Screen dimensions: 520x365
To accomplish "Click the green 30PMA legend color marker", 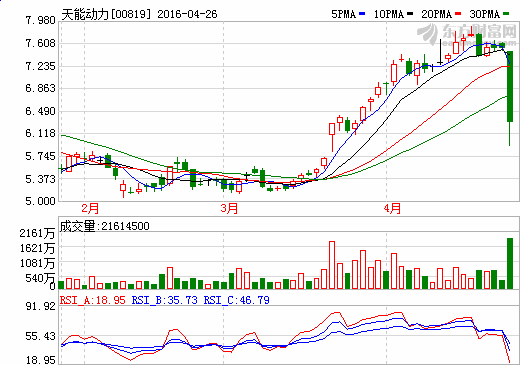I will (x=506, y=14).
